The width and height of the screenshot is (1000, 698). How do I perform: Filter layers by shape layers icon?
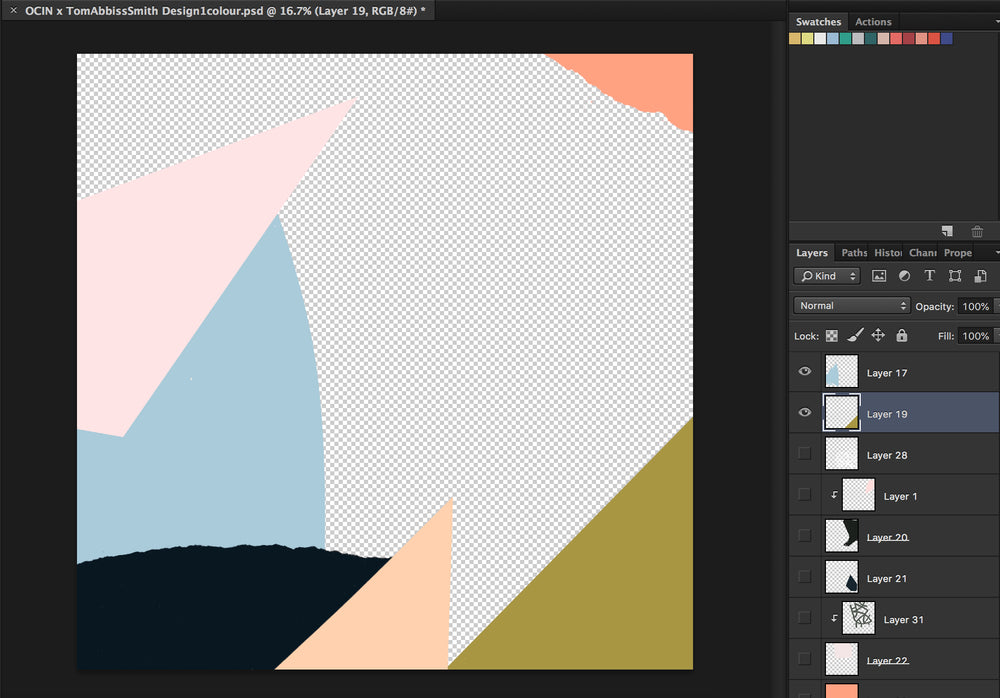(x=955, y=276)
